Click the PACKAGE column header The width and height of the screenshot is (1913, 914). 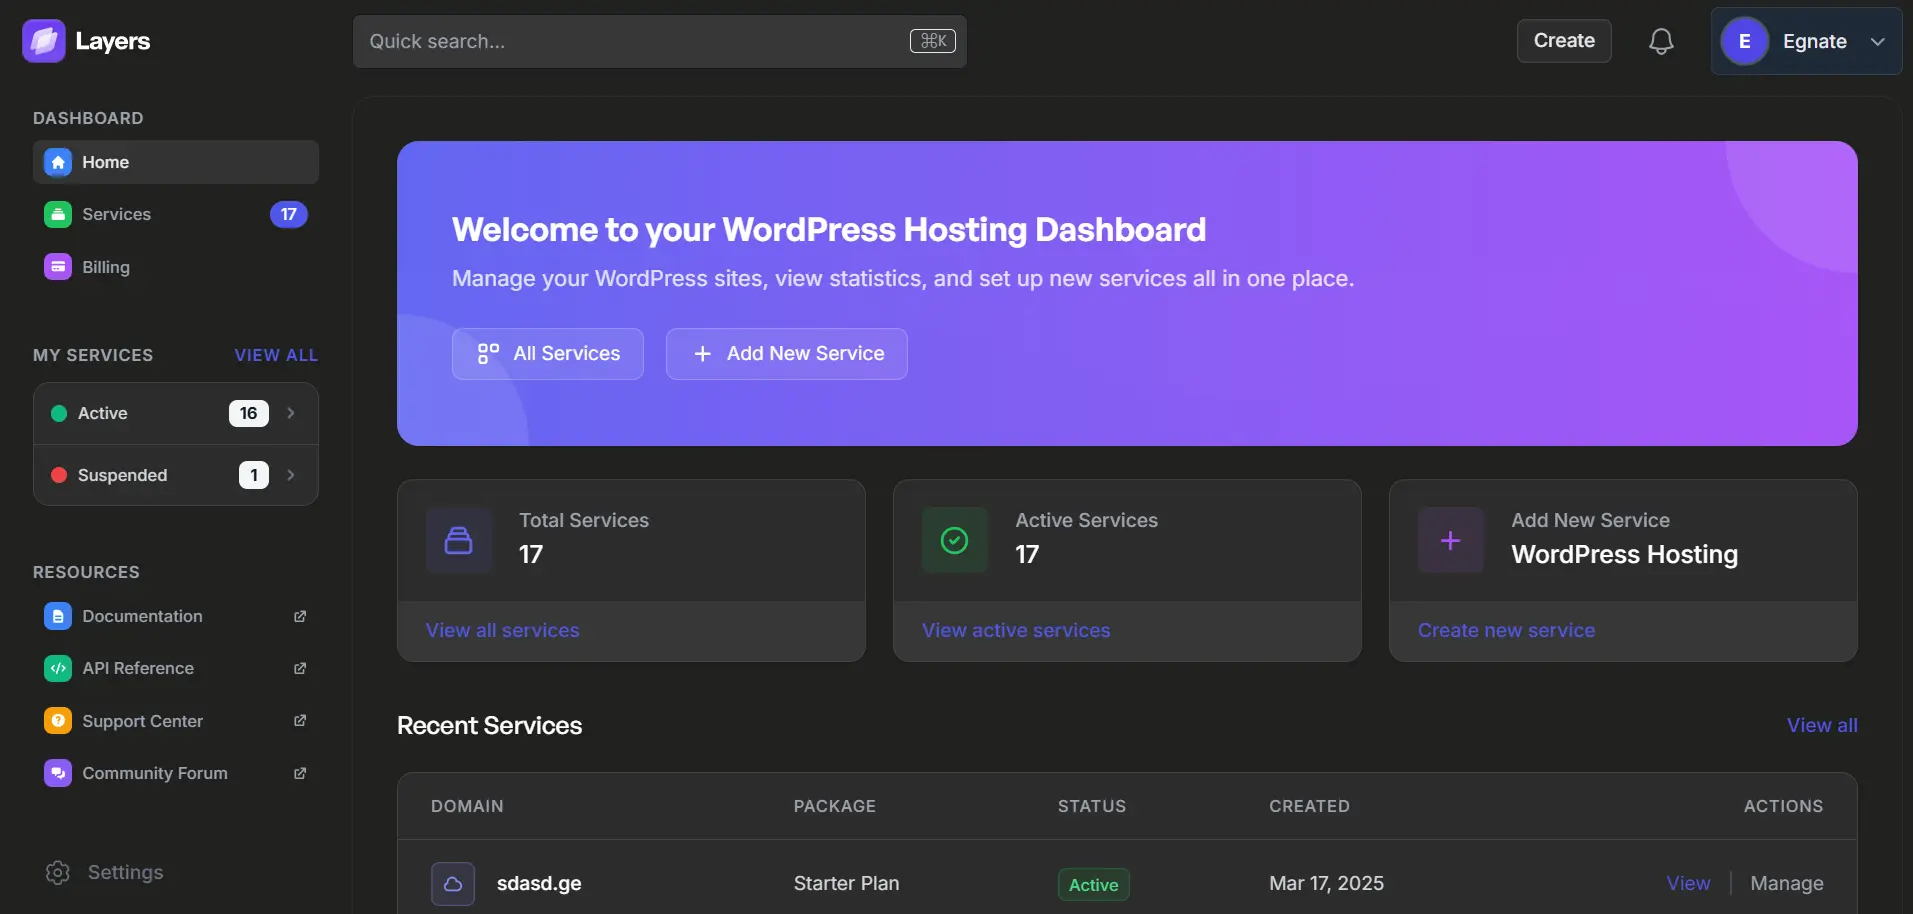click(x=835, y=806)
